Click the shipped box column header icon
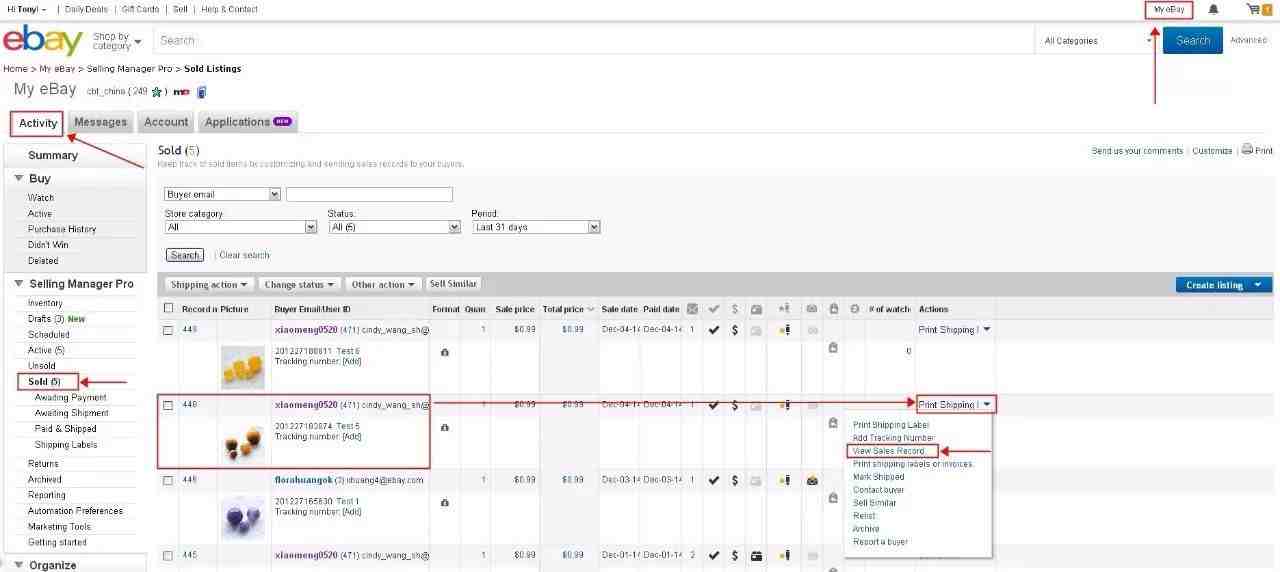The image size is (1280, 572). (757, 309)
